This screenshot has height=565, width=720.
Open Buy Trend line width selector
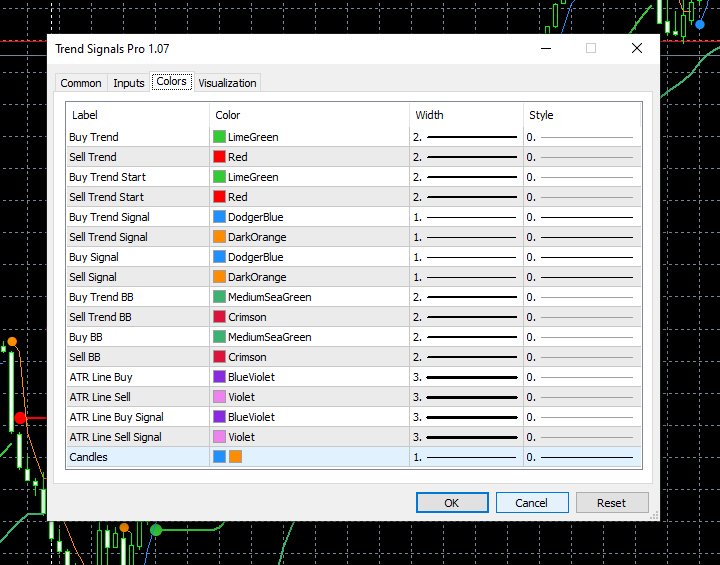tap(466, 137)
